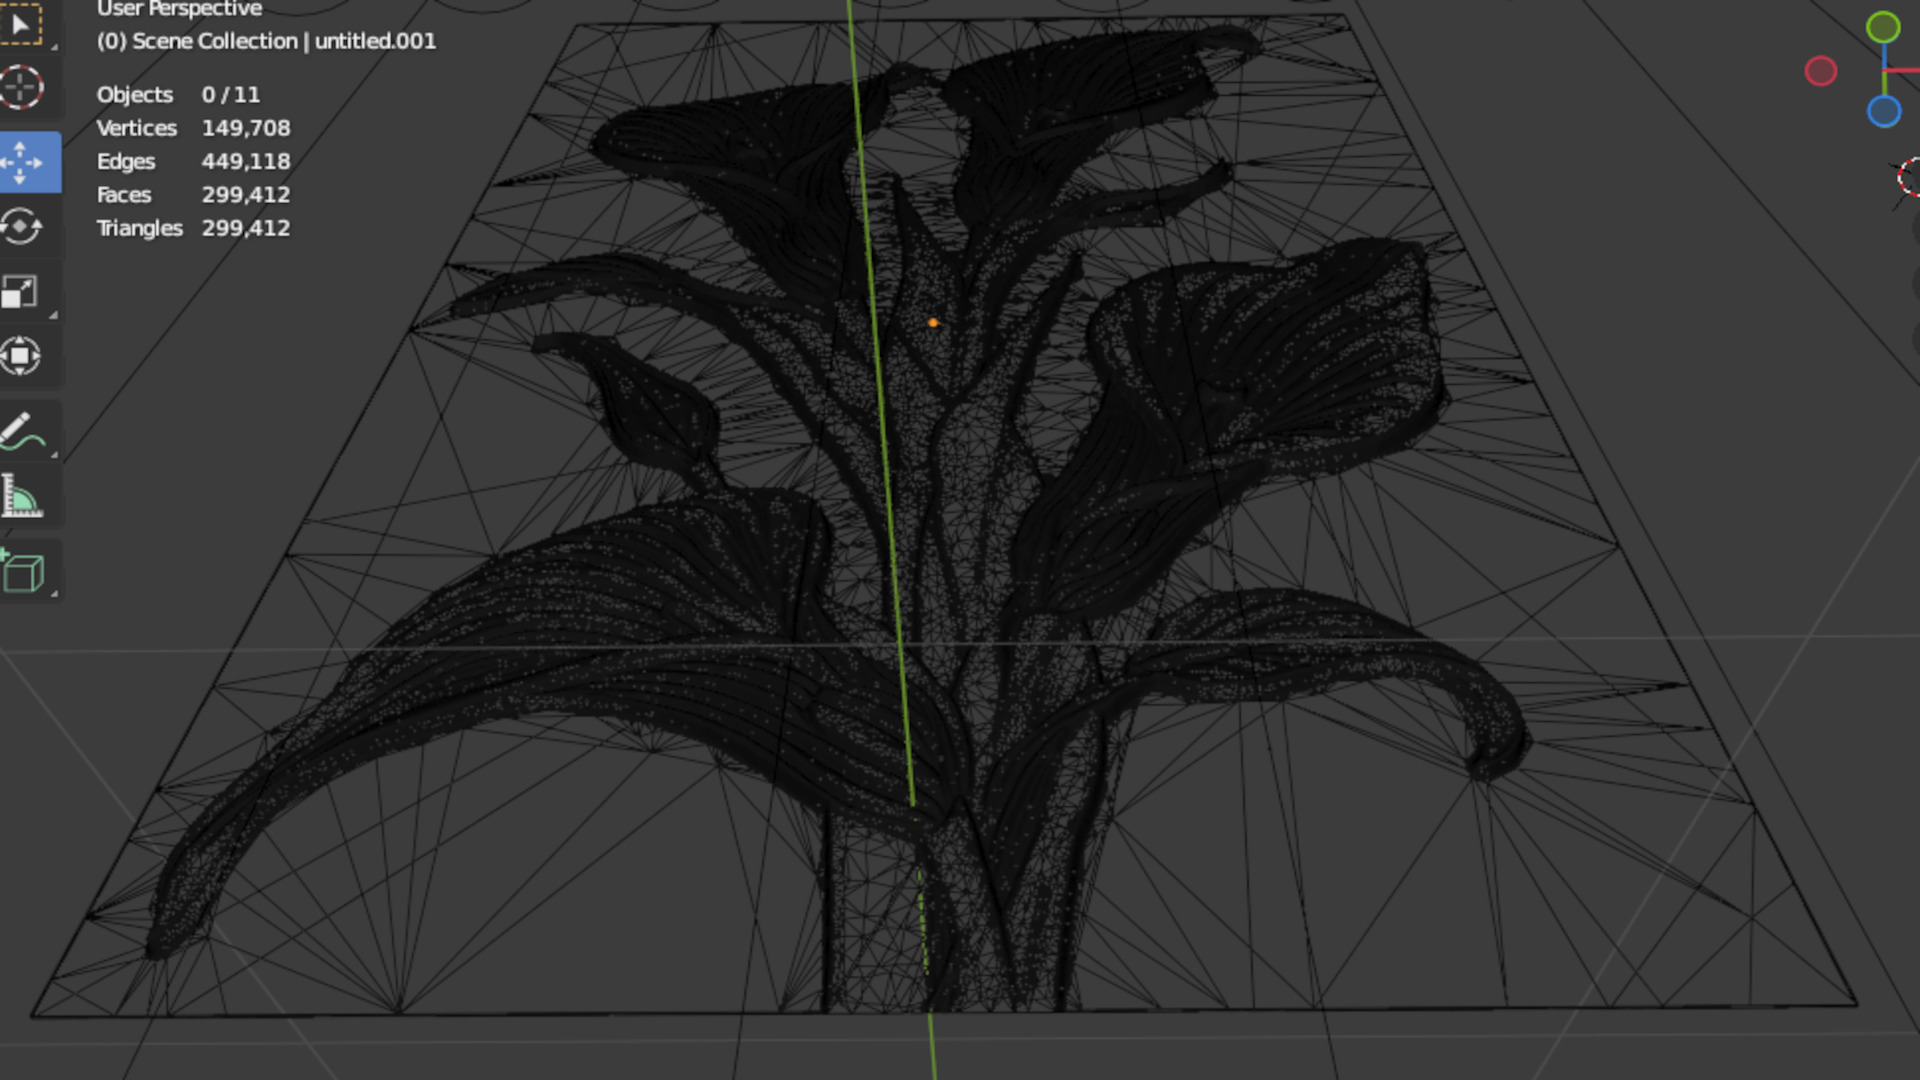1920x1080 pixels.
Task: Click the Vertices 149,708 statistic
Action: 193,128
